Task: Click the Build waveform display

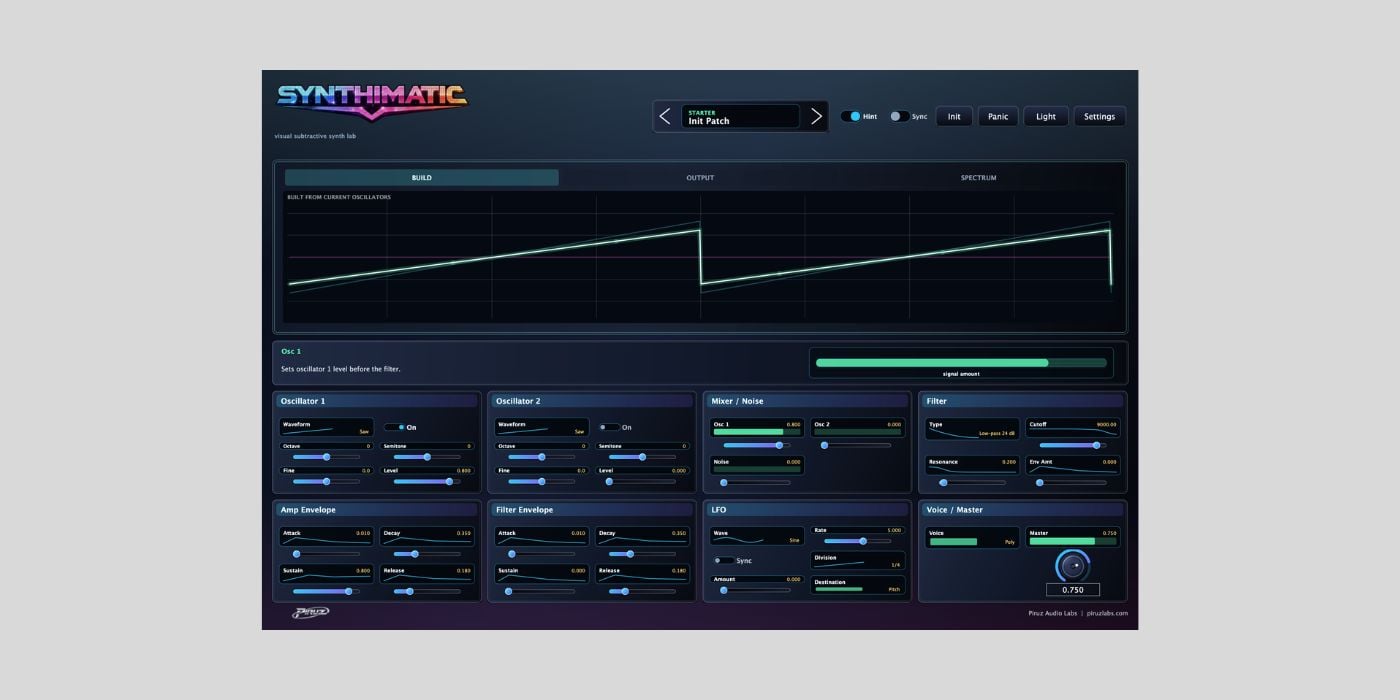Action: [x=700, y=256]
